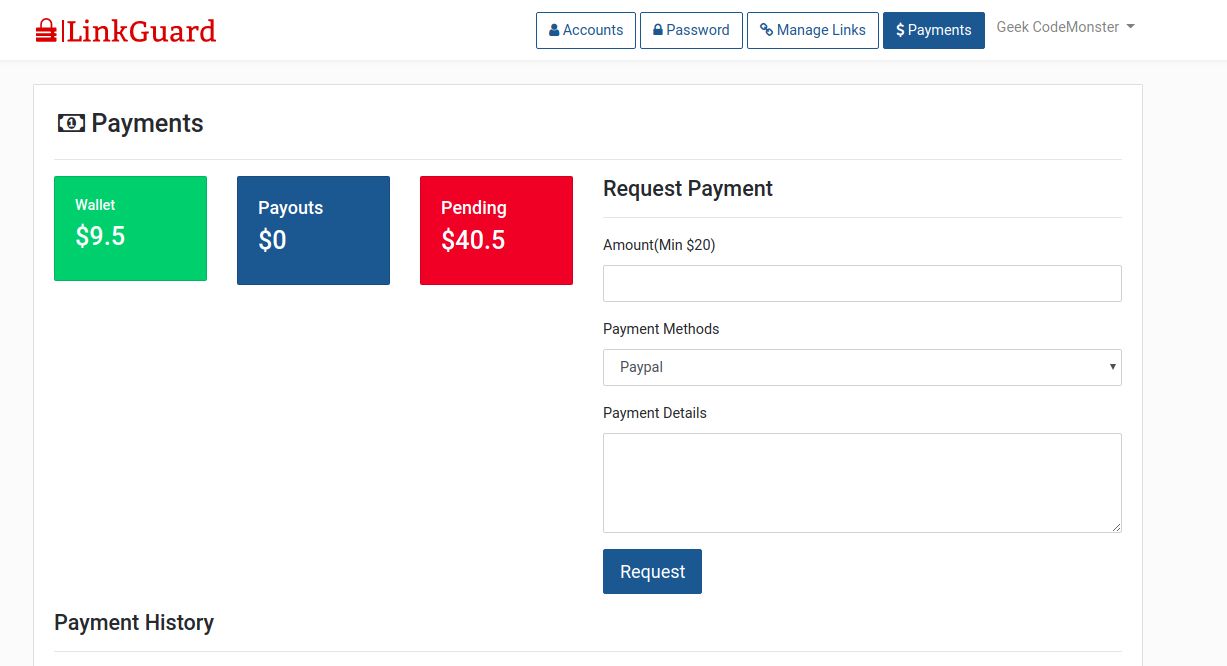Click the red Pending amount card

point(496,230)
